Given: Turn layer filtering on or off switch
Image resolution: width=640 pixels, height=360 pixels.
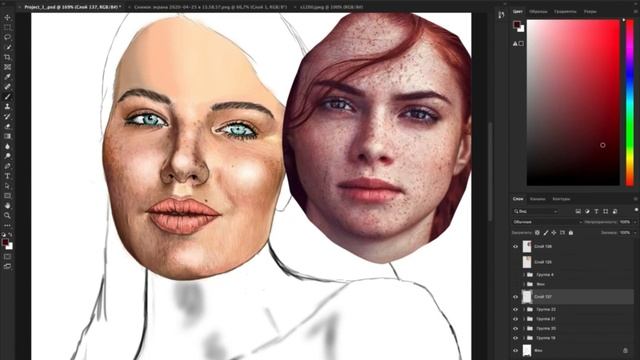Looking at the screenshot, I should [636, 210].
